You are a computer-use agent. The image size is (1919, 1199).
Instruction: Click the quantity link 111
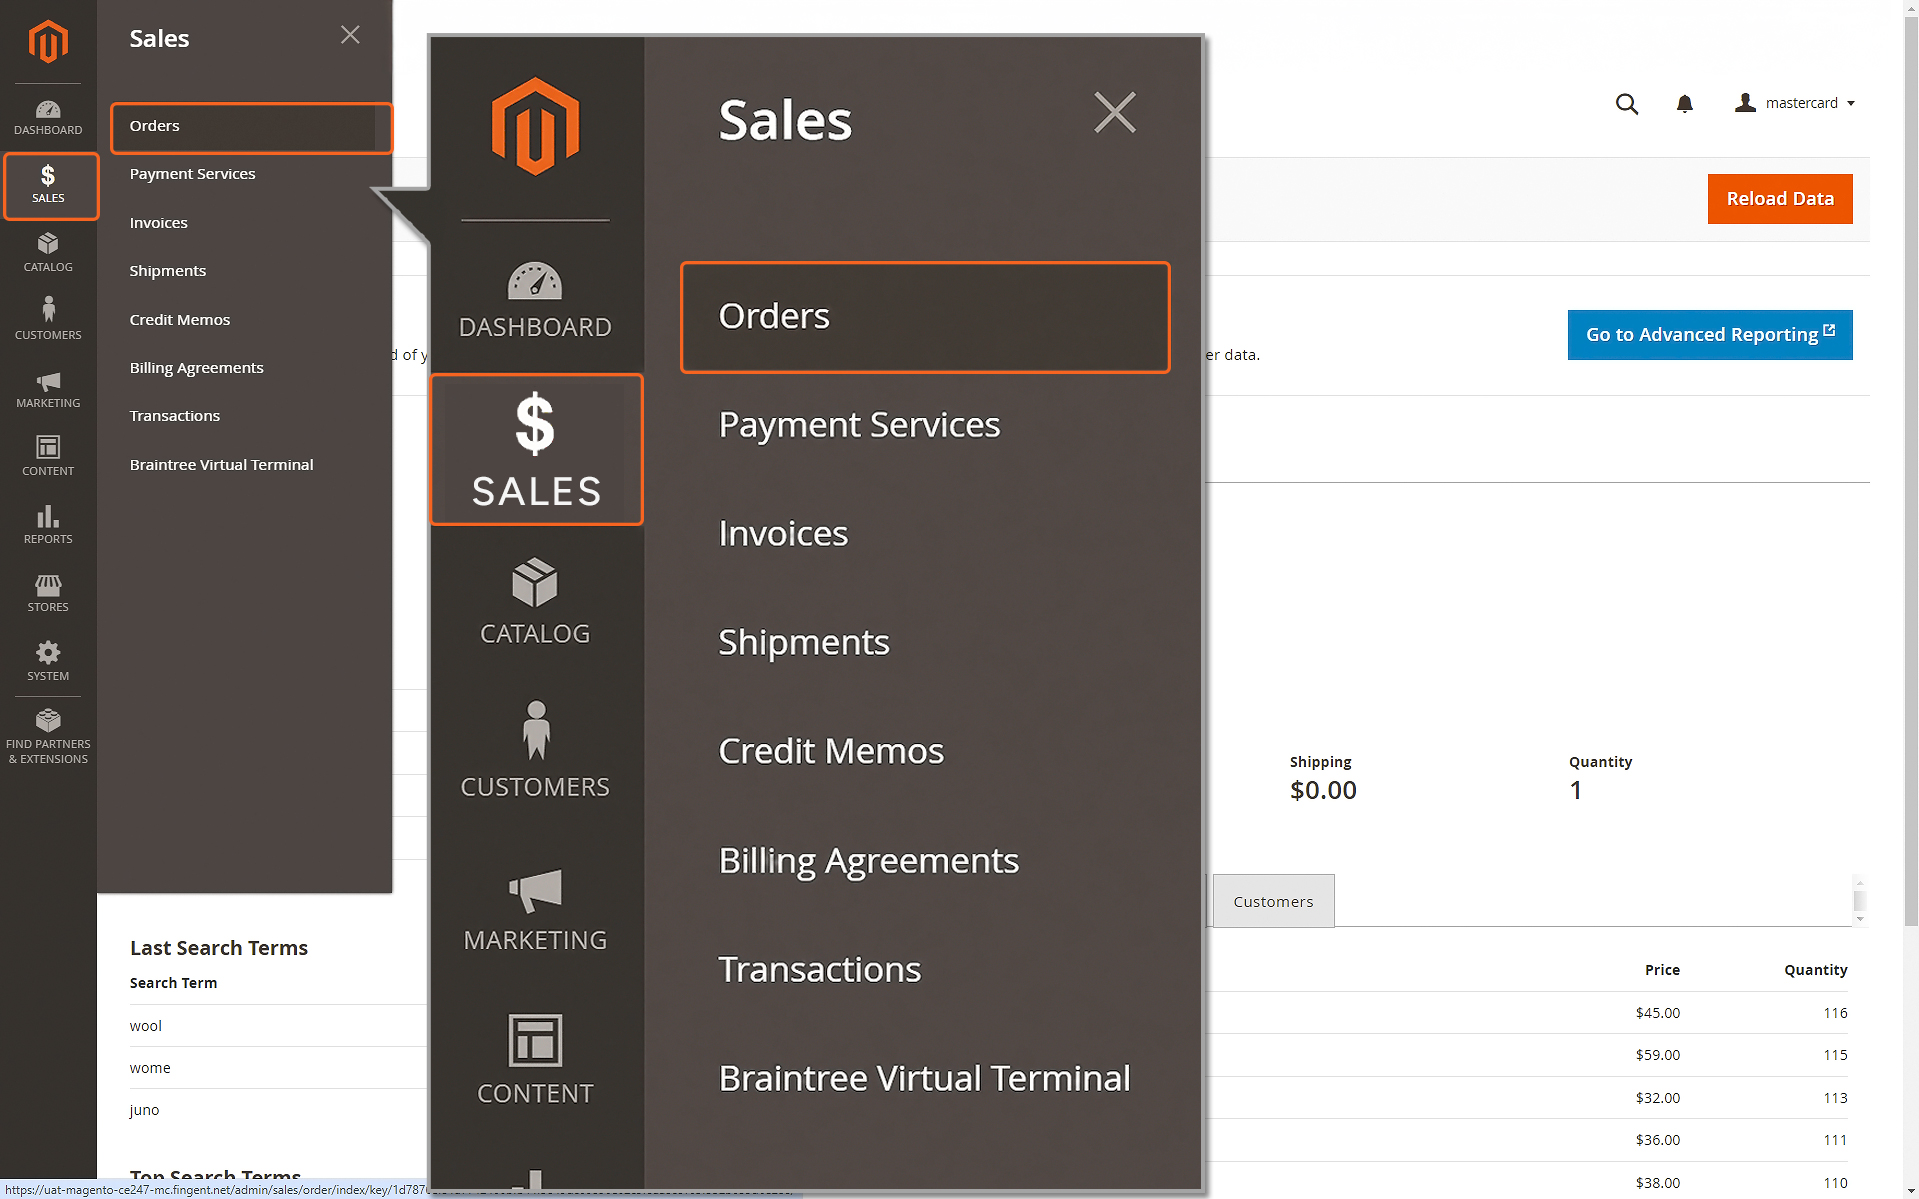tap(1835, 1140)
